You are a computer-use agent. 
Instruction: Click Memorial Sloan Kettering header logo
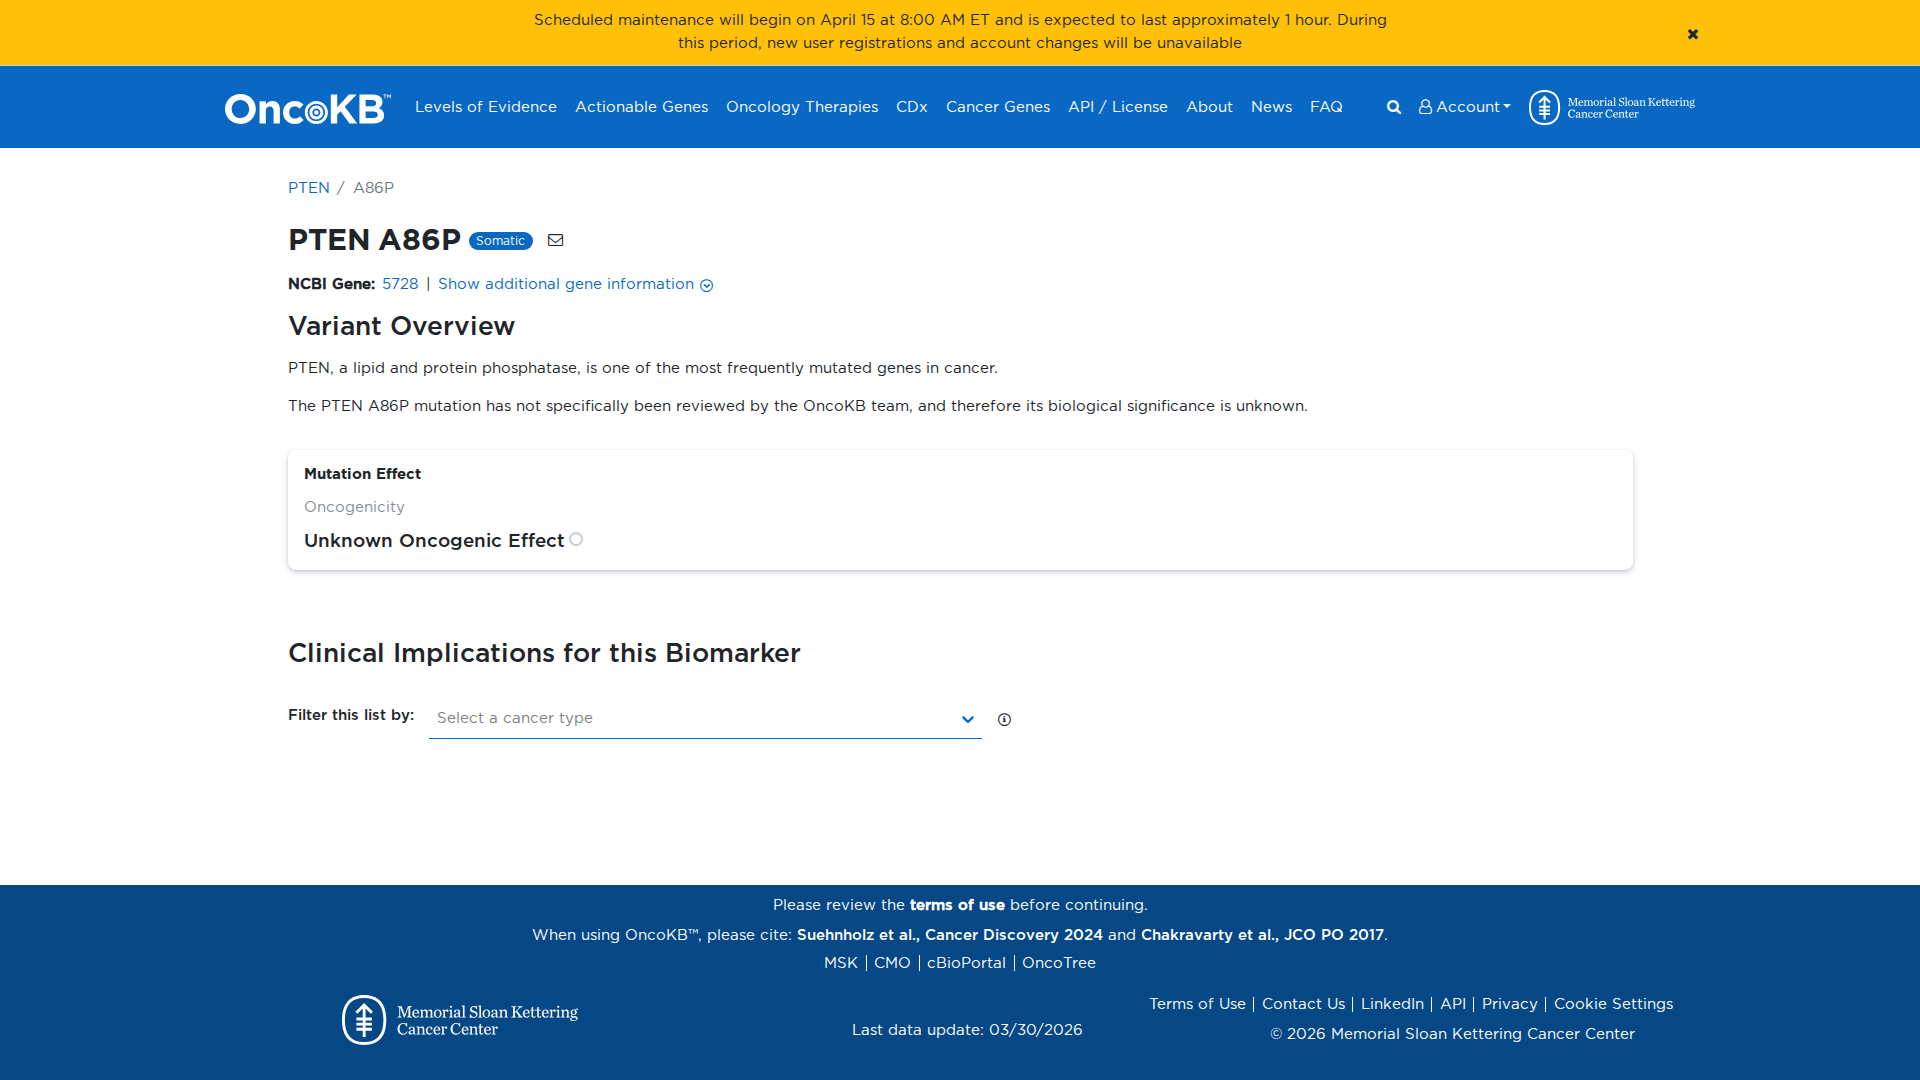pos(1611,107)
